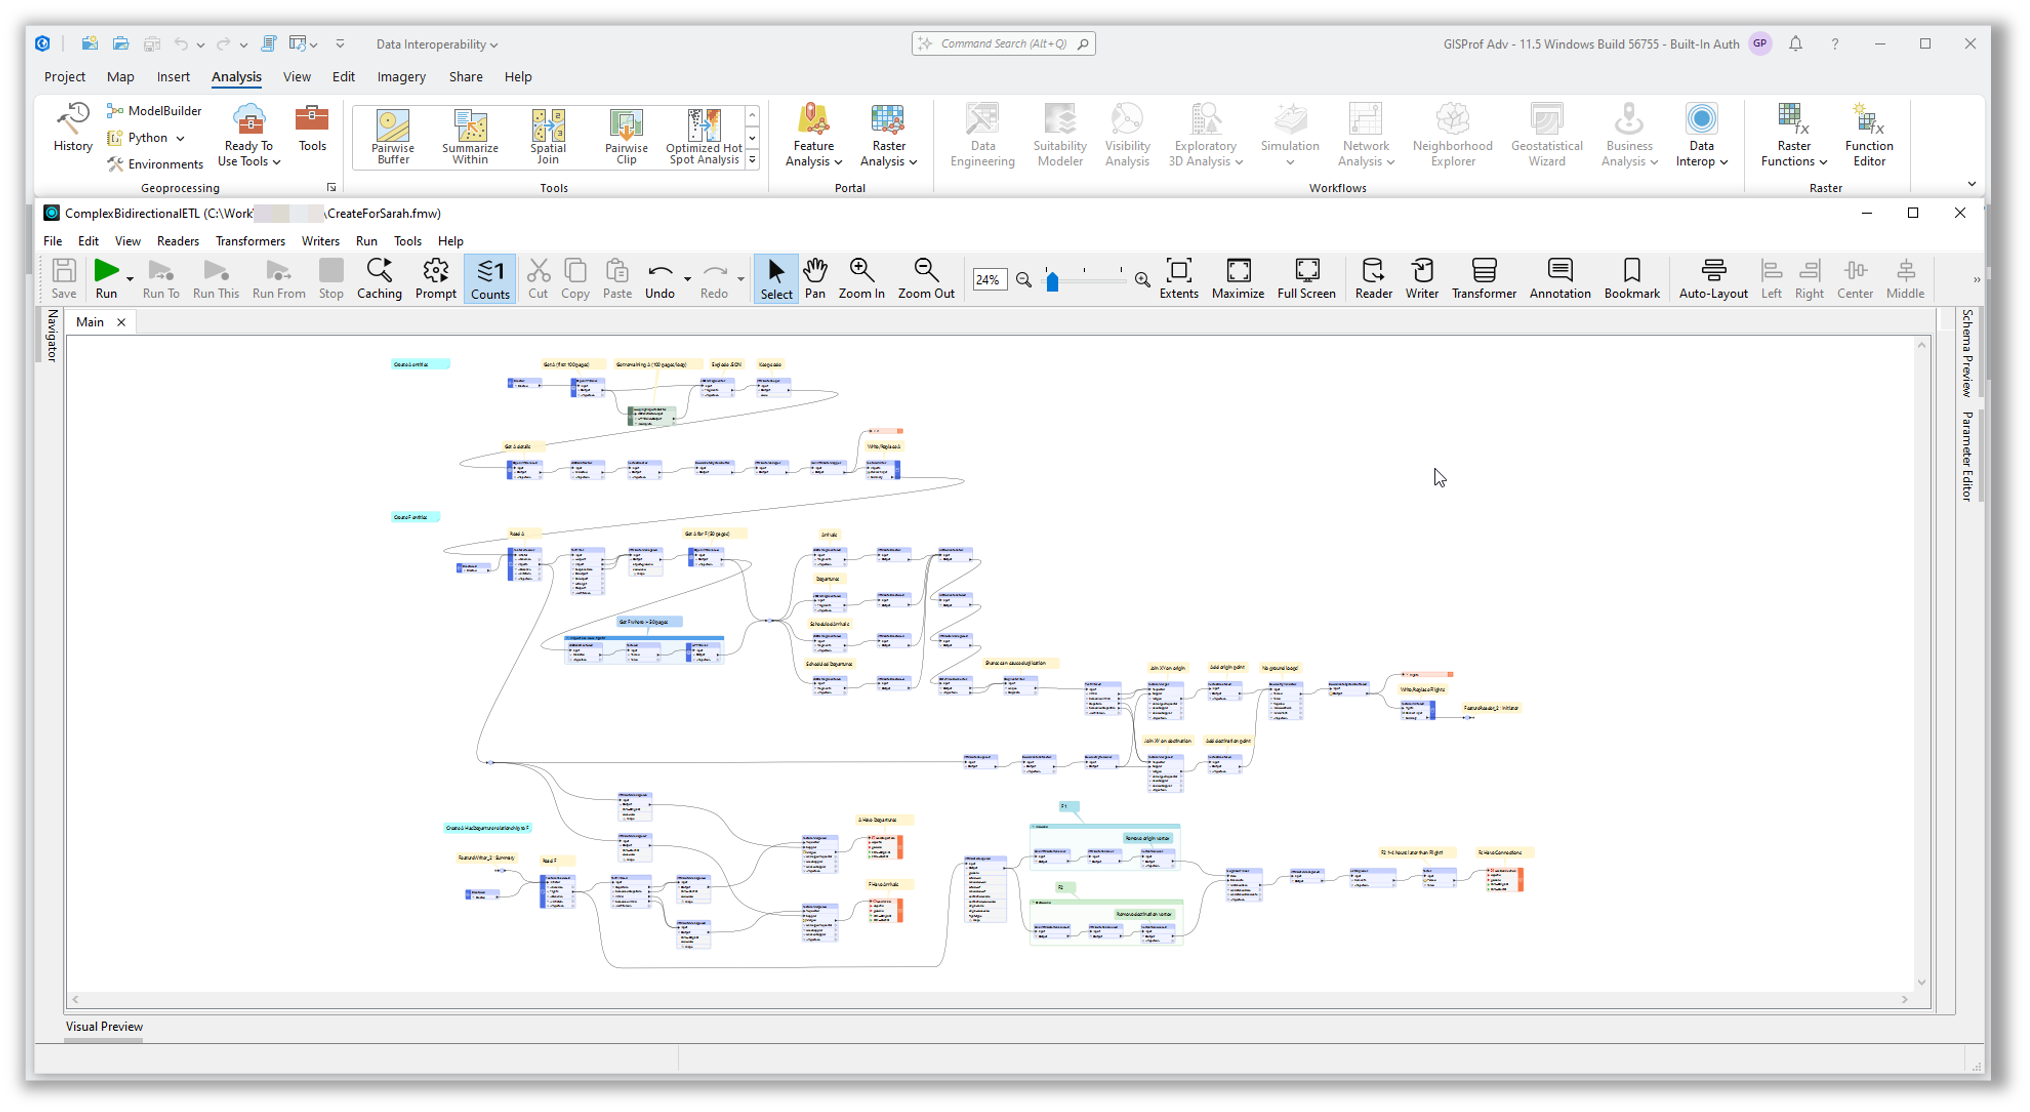Screen dimensions: 2030x1112
Task: Add a new Transformer to the workspace
Action: (1484, 278)
